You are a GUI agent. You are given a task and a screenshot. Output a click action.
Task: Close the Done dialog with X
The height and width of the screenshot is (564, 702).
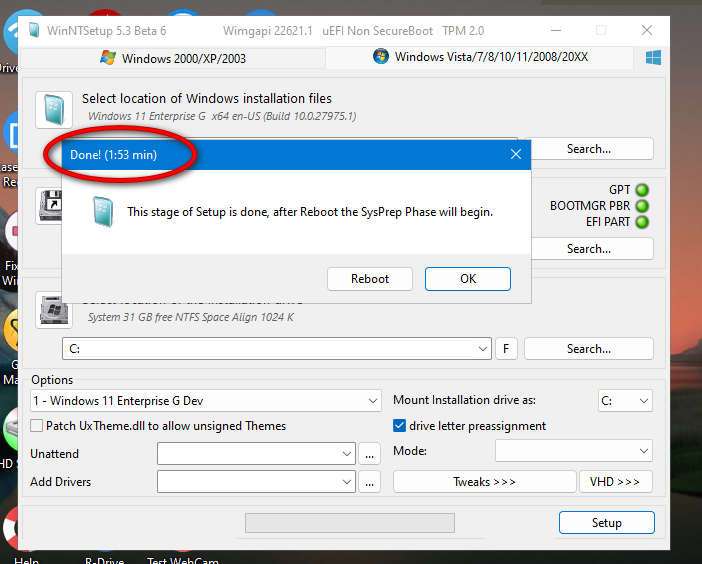pos(516,154)
